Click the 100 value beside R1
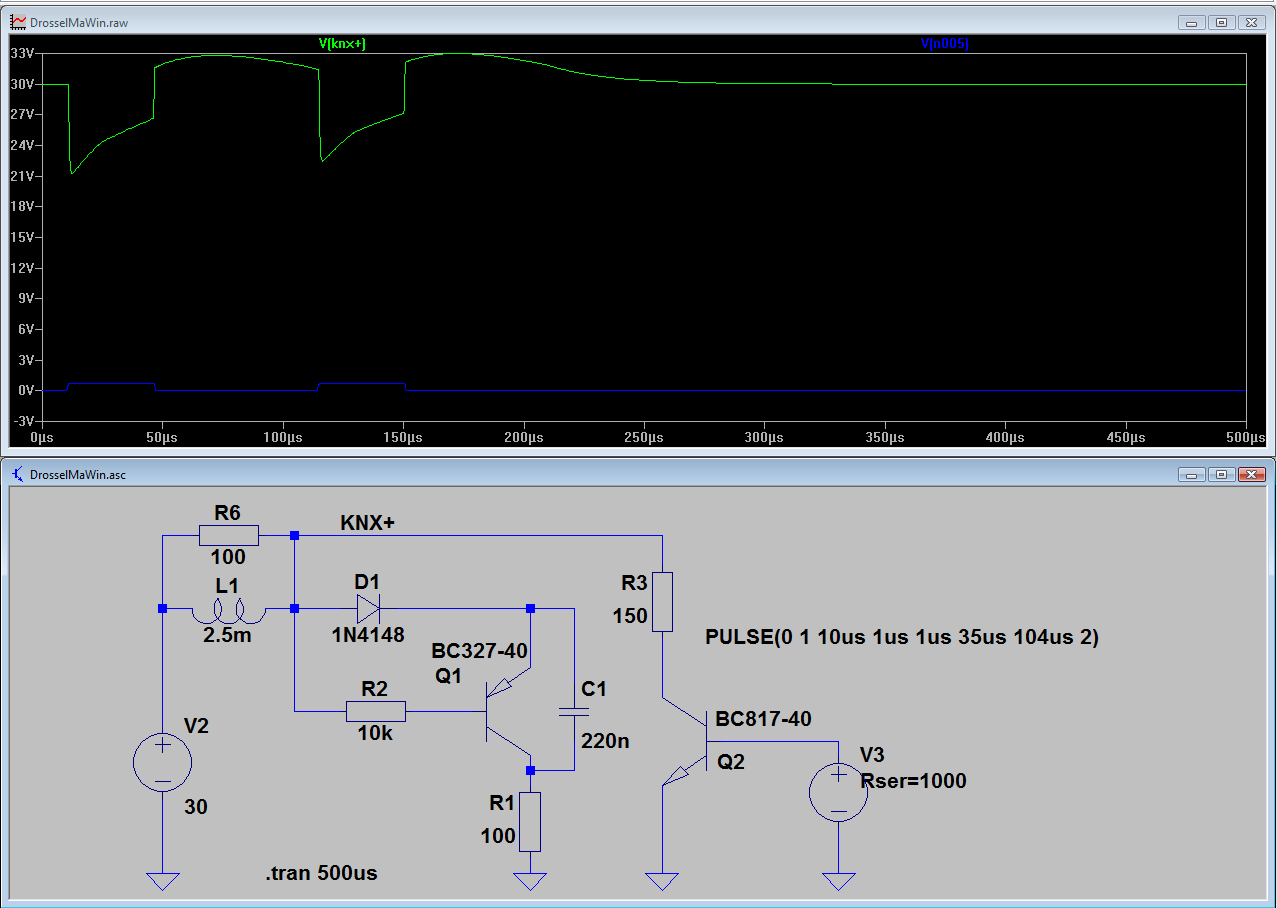This screenshot has width=1277, height=908. (498, 836)
